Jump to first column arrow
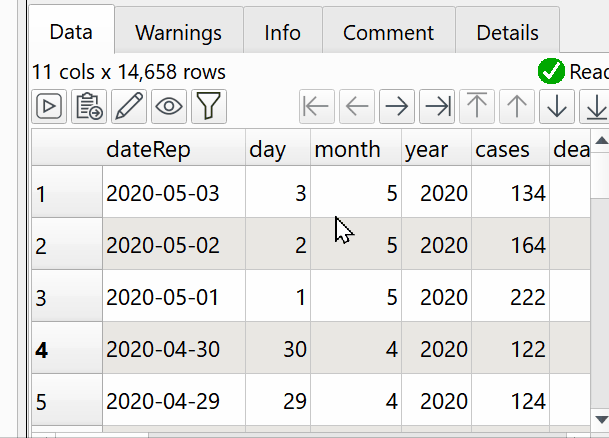The image size is (609, 438). click(317, 106)
